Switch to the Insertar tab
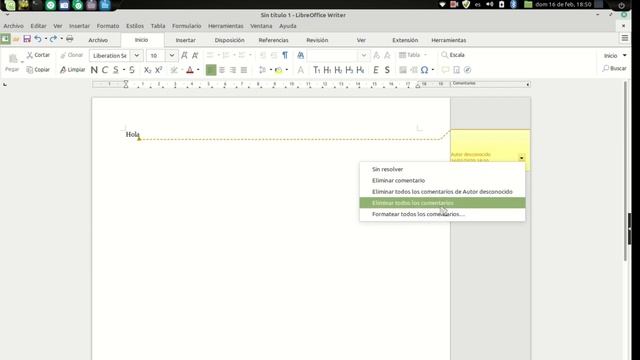This screenshot has height=360, width=640. [185, 40]
